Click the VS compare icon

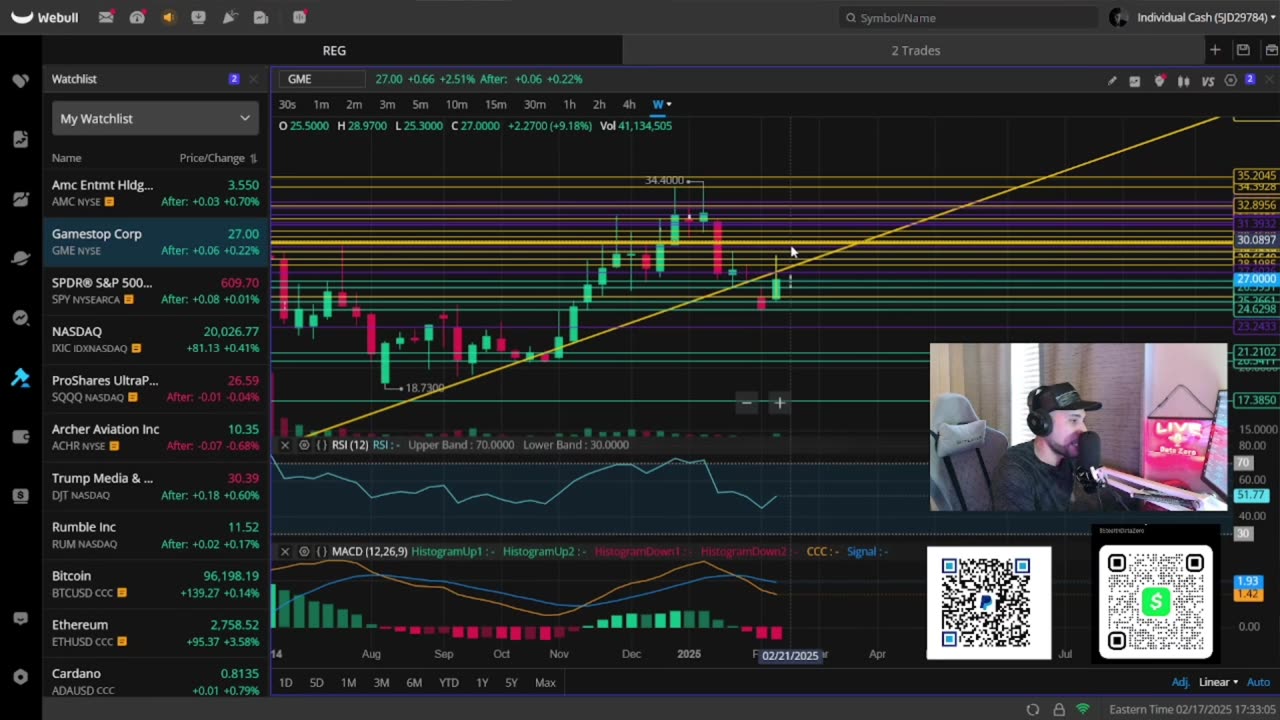click(1208, 81)
